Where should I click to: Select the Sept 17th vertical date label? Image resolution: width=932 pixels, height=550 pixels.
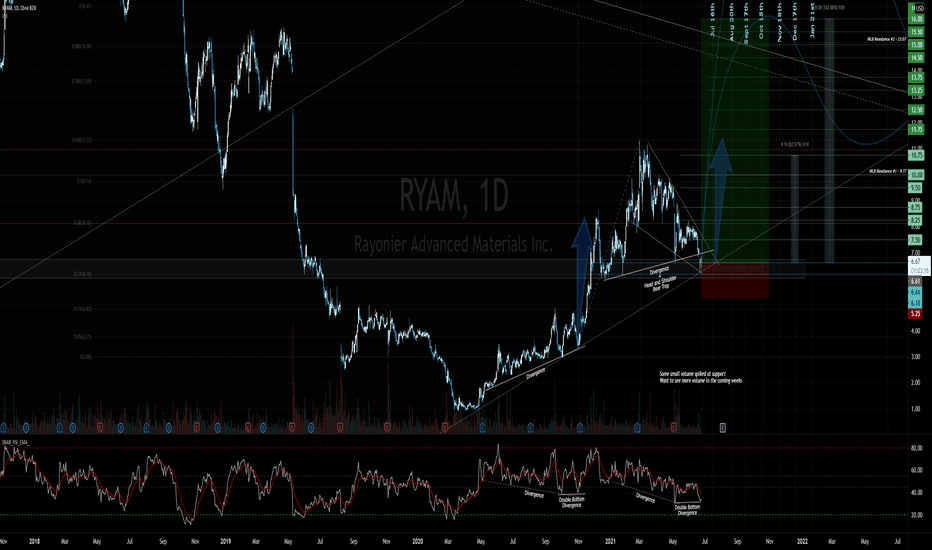click(x=746, y=24)
